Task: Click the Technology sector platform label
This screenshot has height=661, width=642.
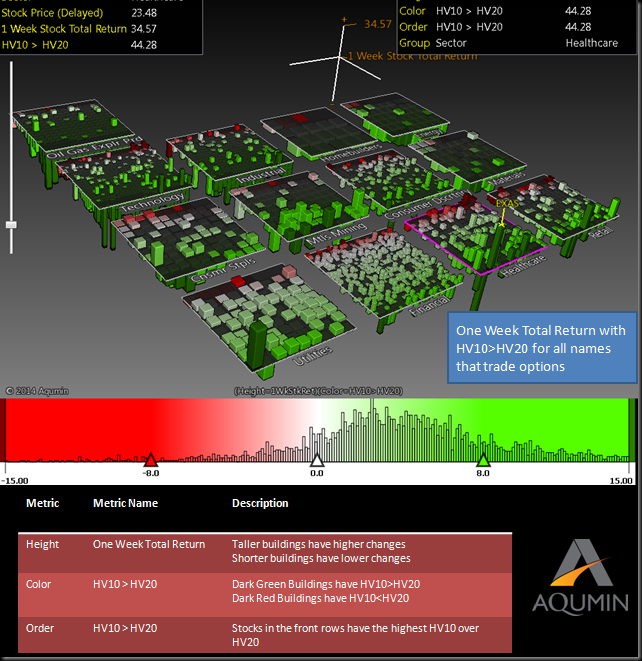Action: [x=153, y=202]
